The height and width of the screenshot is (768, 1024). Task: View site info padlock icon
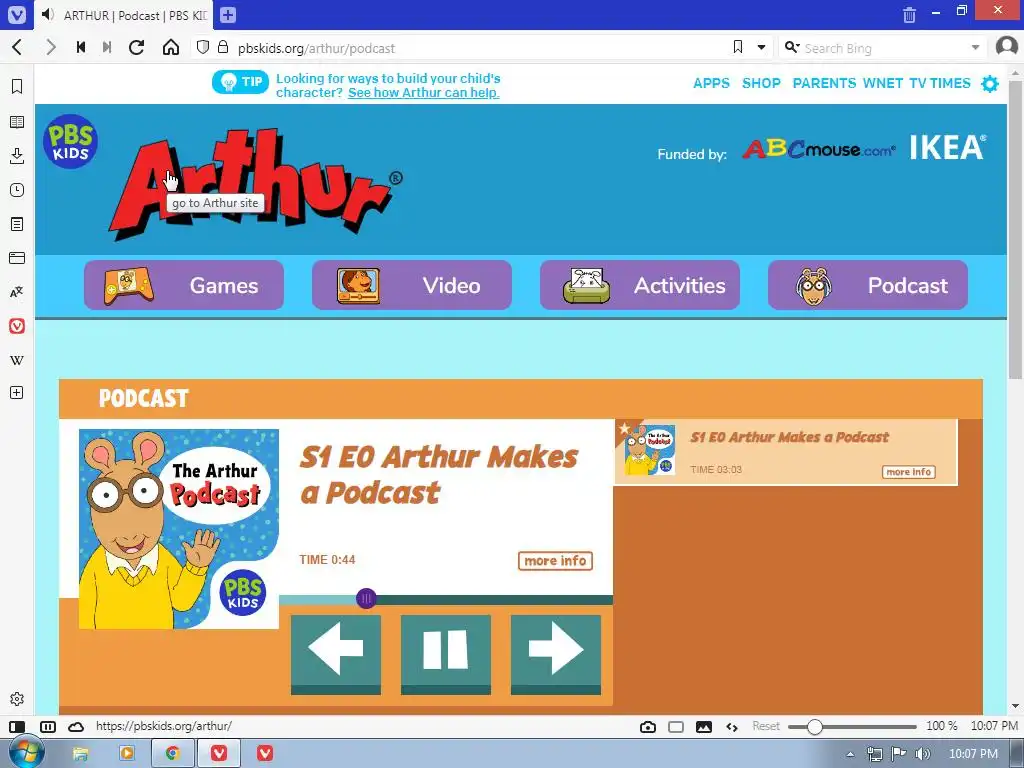(x=223, y=47)
